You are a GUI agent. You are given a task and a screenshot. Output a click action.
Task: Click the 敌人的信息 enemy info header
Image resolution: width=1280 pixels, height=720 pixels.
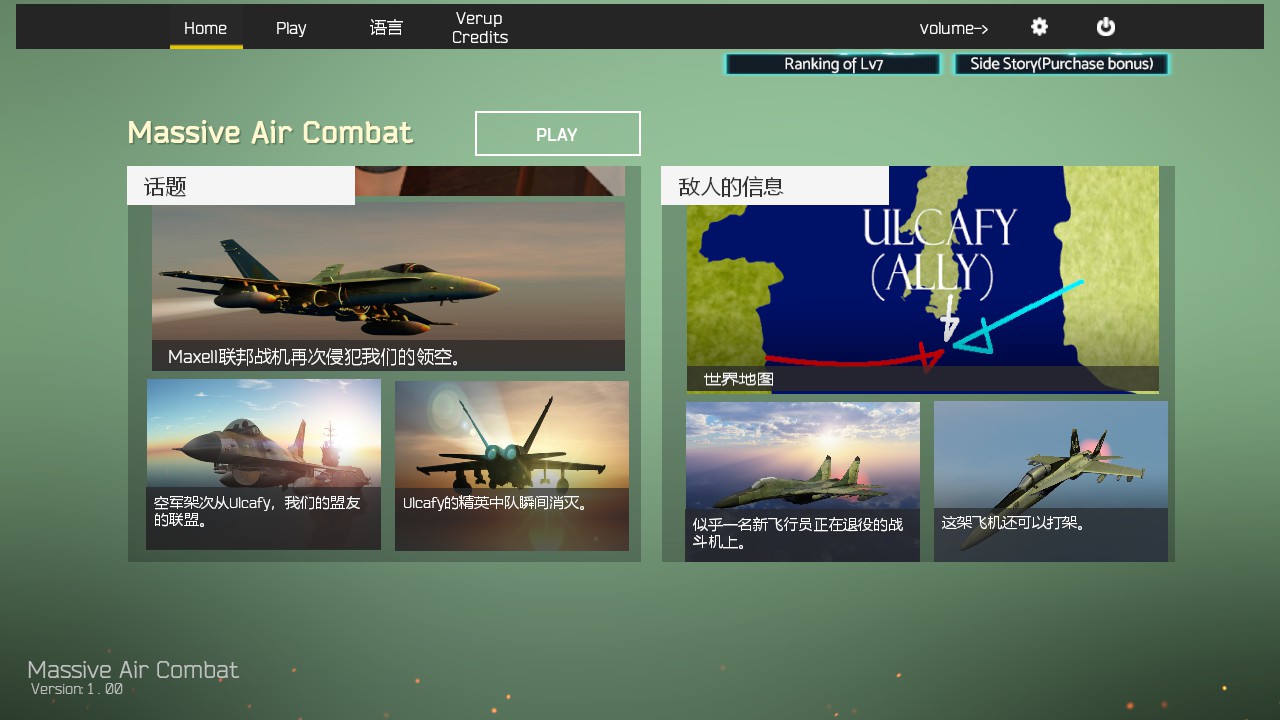tap(774, 186)
